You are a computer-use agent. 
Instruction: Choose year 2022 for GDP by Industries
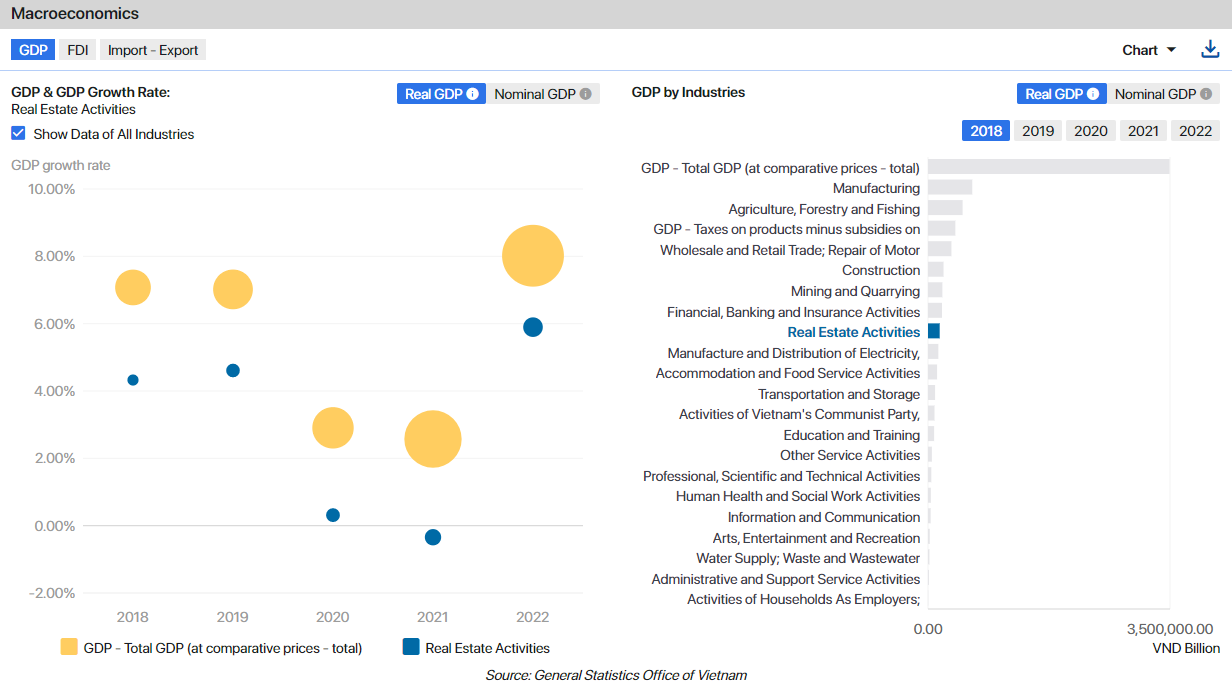point(1195,131)
